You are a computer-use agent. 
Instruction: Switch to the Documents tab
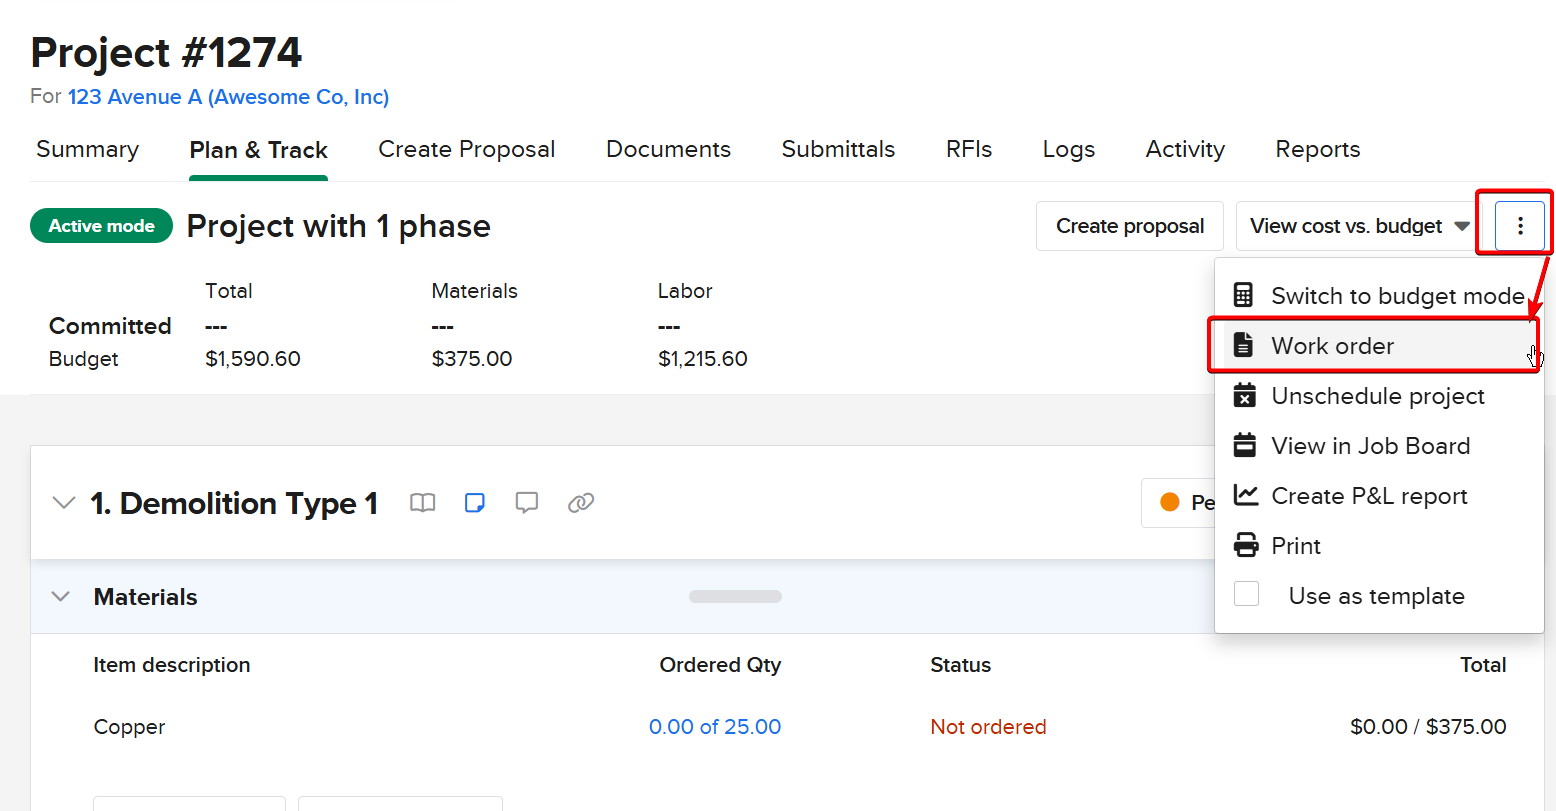pyautogui.click(x=668, y=149)
